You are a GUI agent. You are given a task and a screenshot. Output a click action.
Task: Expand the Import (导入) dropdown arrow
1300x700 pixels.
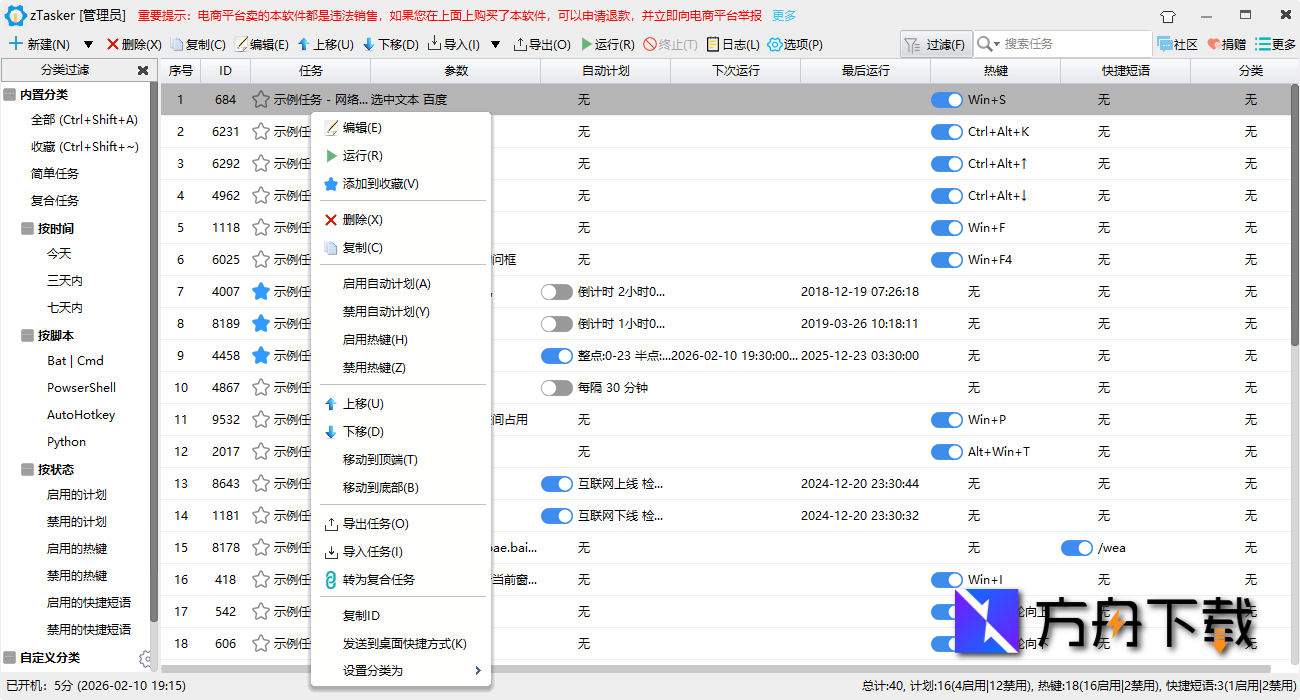click(494, 44)
